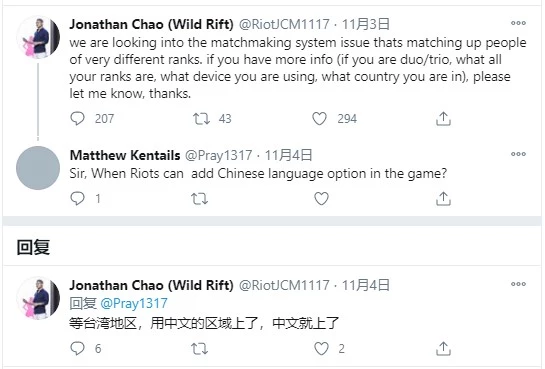This screenshot has width=545, height=369.
Task: Retweet the matchmaking tweet with 43 retweets
Action: (201, 119)
